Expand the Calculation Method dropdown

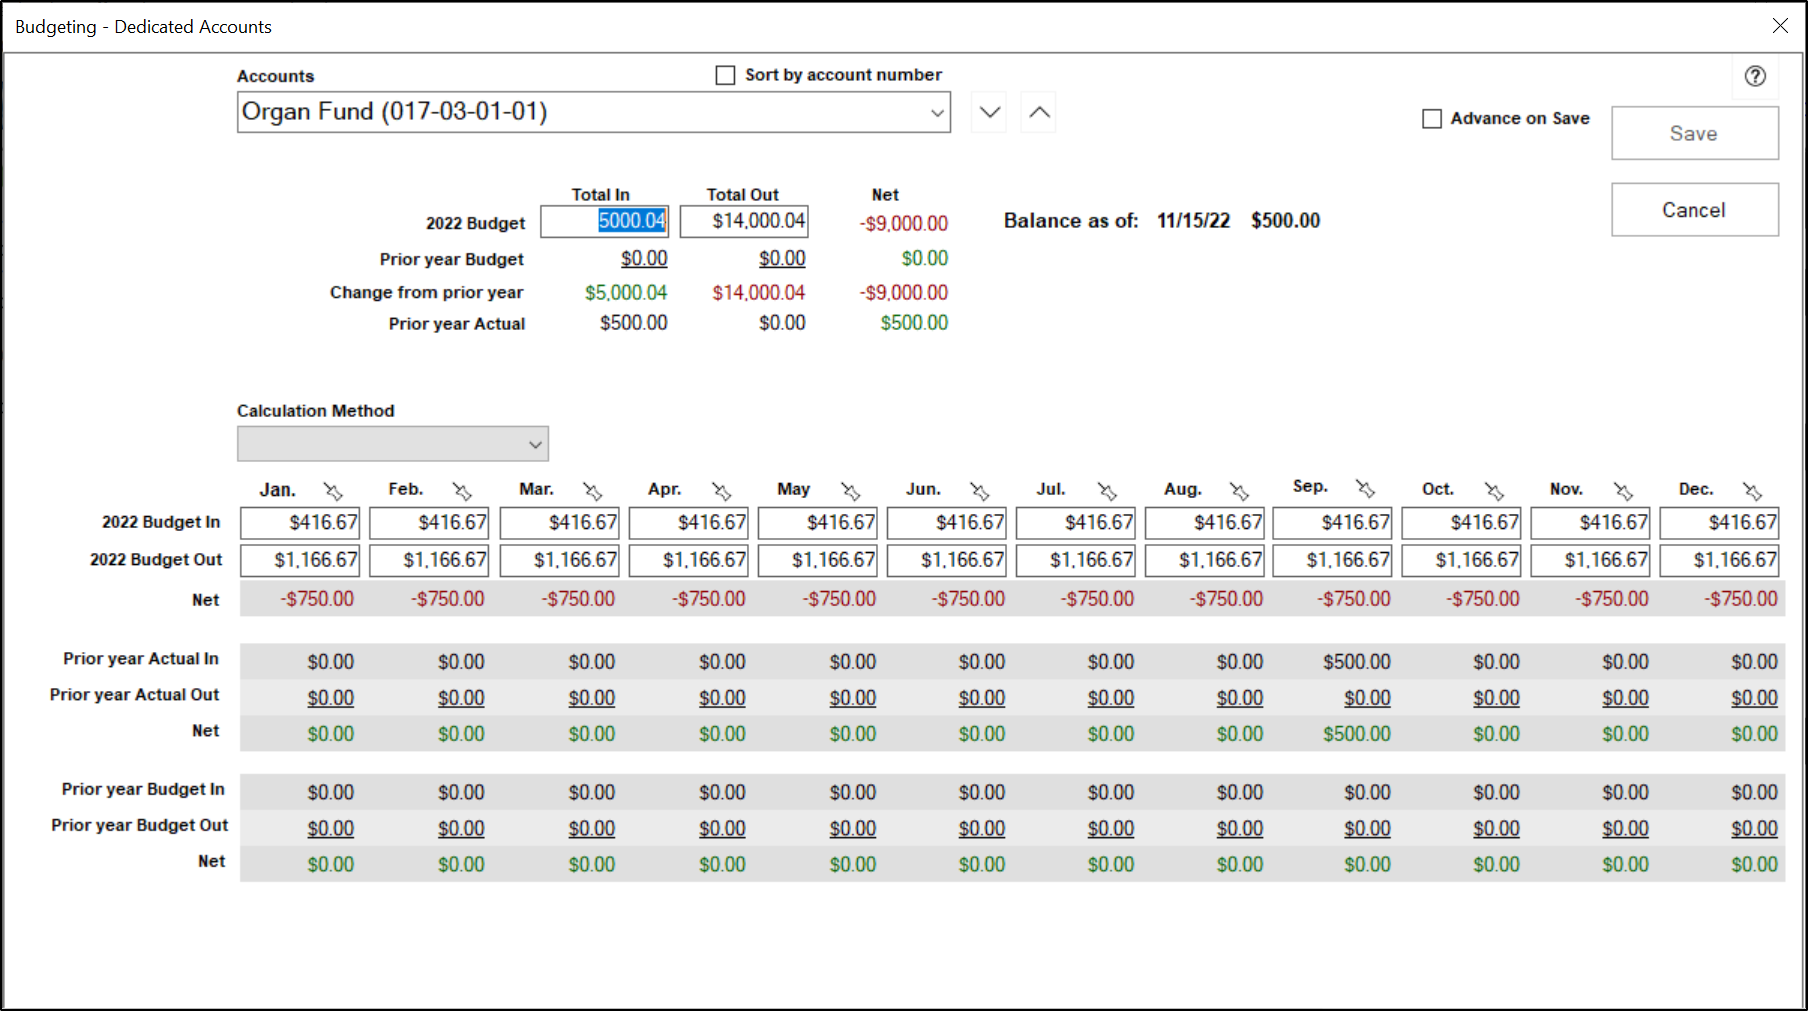point(393,444)
